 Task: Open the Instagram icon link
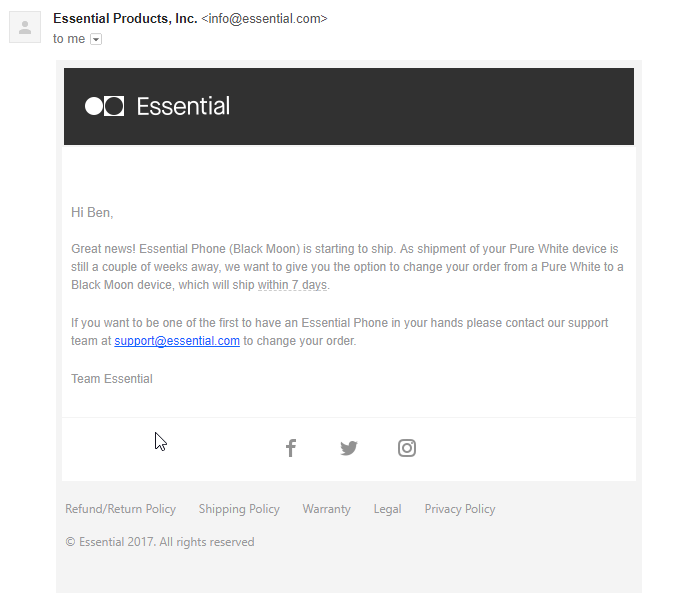[407, 448]
